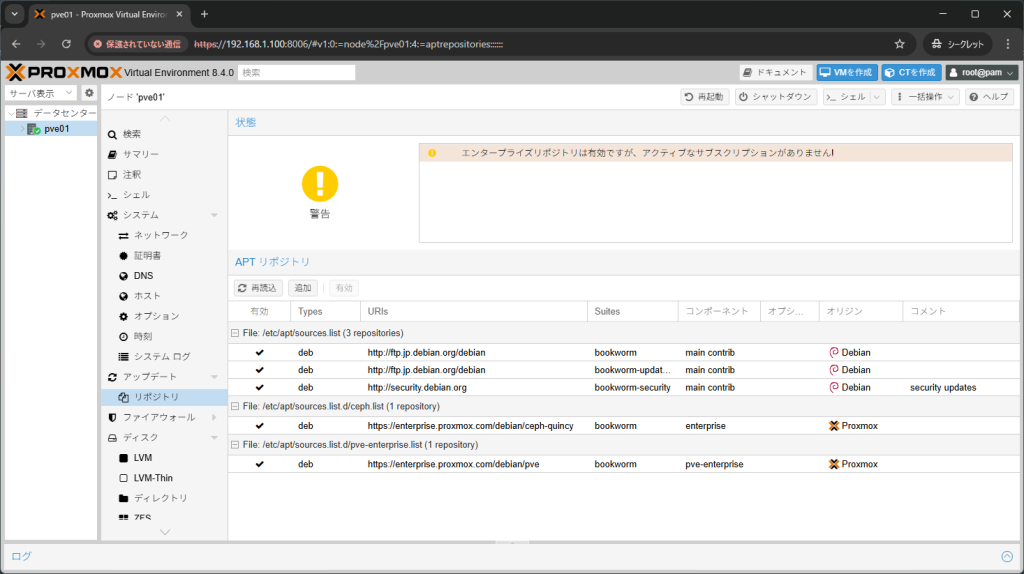The image size is (1024, 574).
Task: Collapse the ディスク menu group arrow
Action: pyautogui.click(x=214, y=438)
